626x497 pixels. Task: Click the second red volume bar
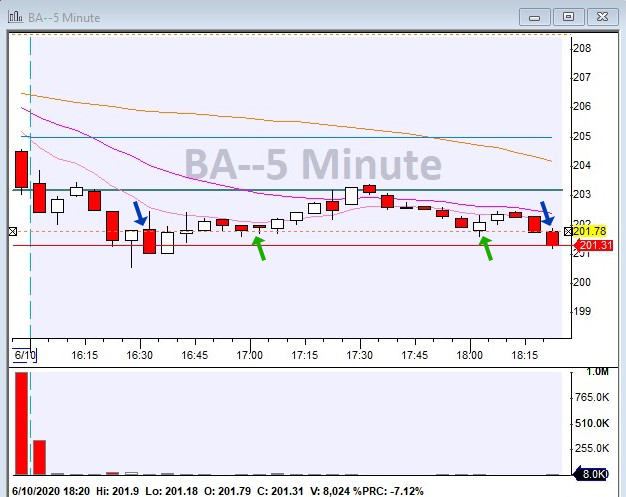pos(40,457)
